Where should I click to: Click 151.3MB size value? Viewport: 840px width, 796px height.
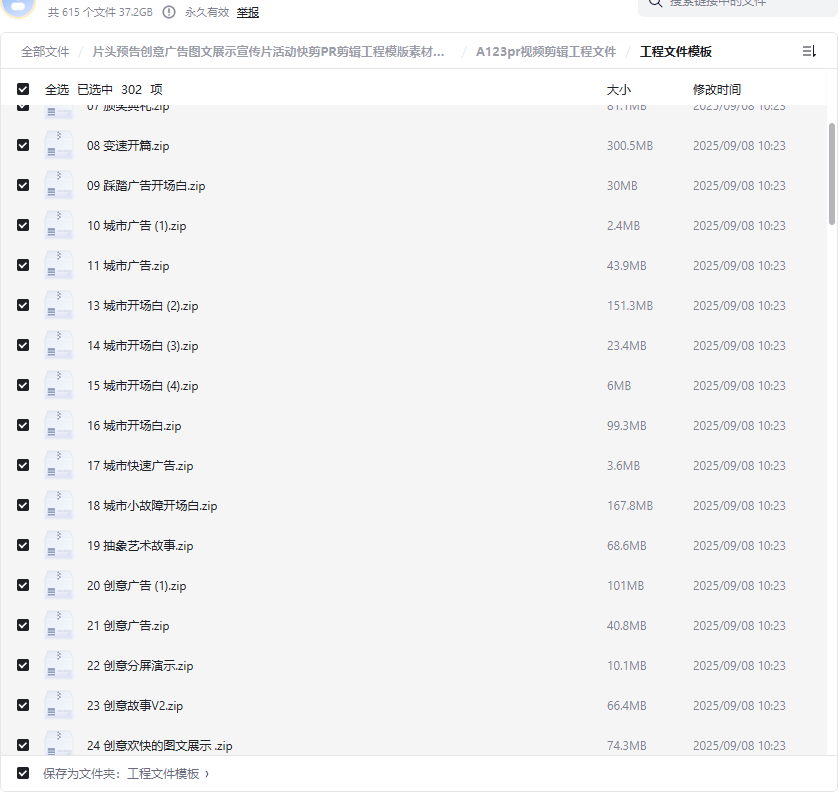(629, 306)
